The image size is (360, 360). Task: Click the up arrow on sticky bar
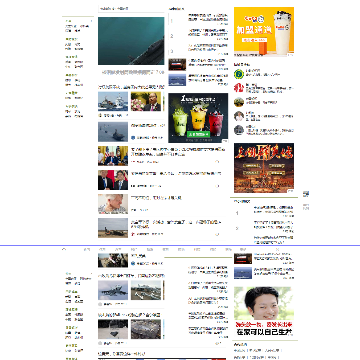pos(64,249)
